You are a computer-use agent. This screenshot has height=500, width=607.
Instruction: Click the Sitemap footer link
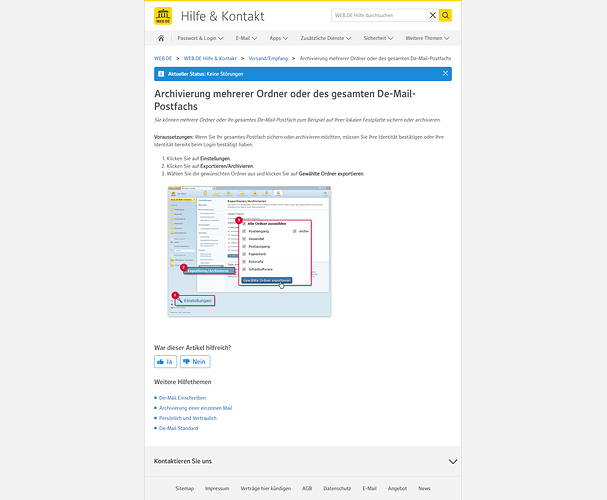click(x=184, y=488)
